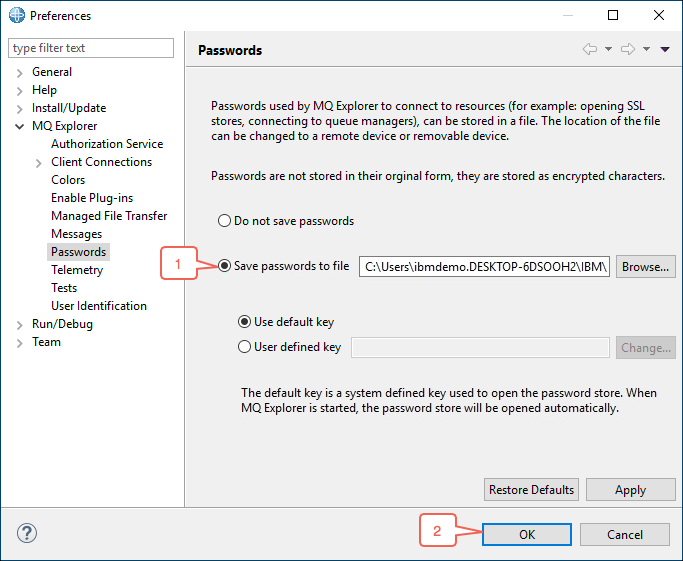The width and height of the screenshot is (683, 561).
Task: Open the forward history dropdown arrow
Action: pyautogui.click(x=646, y=49)
